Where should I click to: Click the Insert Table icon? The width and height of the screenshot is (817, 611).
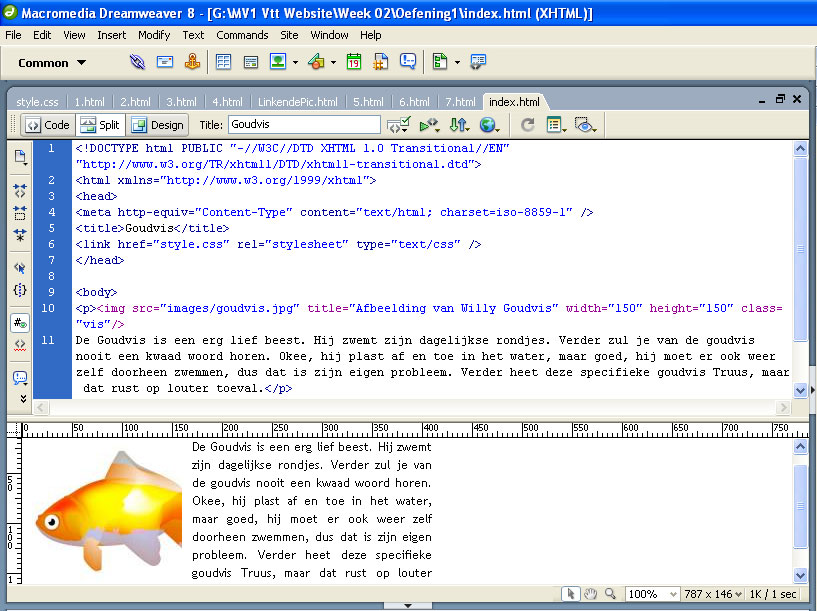pyautogui.click(x=224, y=62)
